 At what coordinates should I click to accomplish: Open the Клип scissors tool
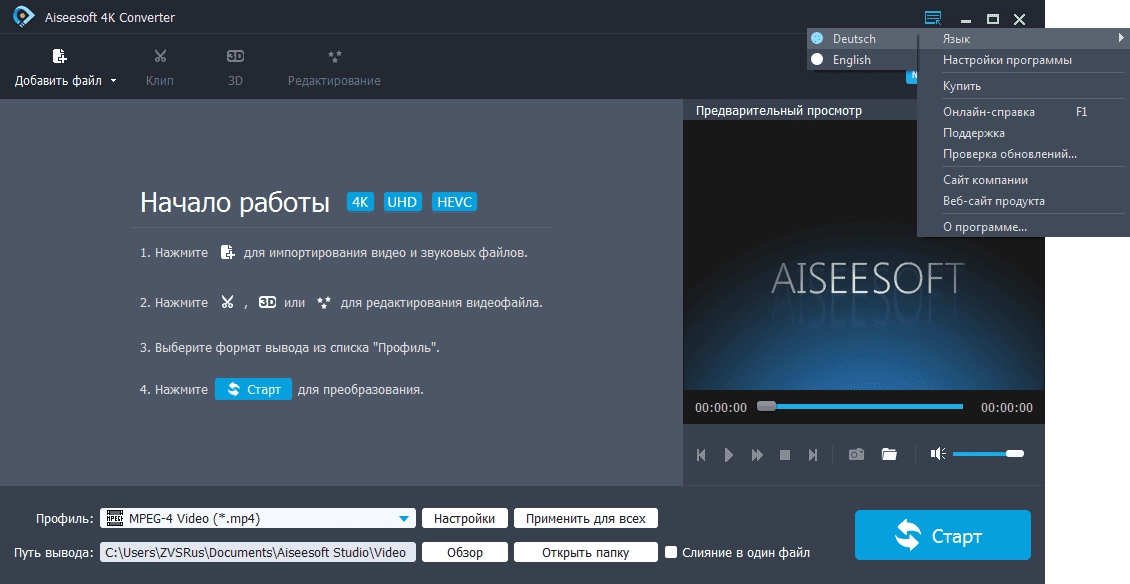click(160, 56)
